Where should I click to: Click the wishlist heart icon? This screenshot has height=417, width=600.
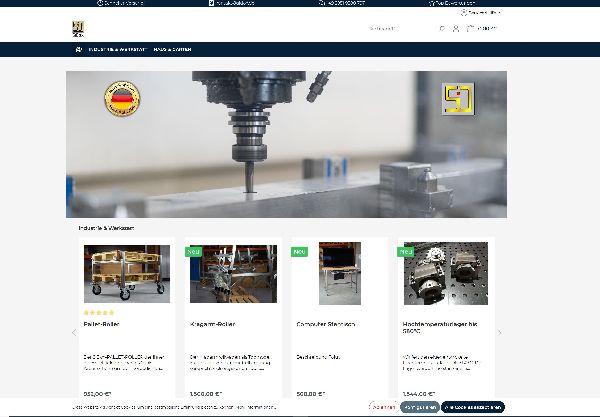point(442,28)
